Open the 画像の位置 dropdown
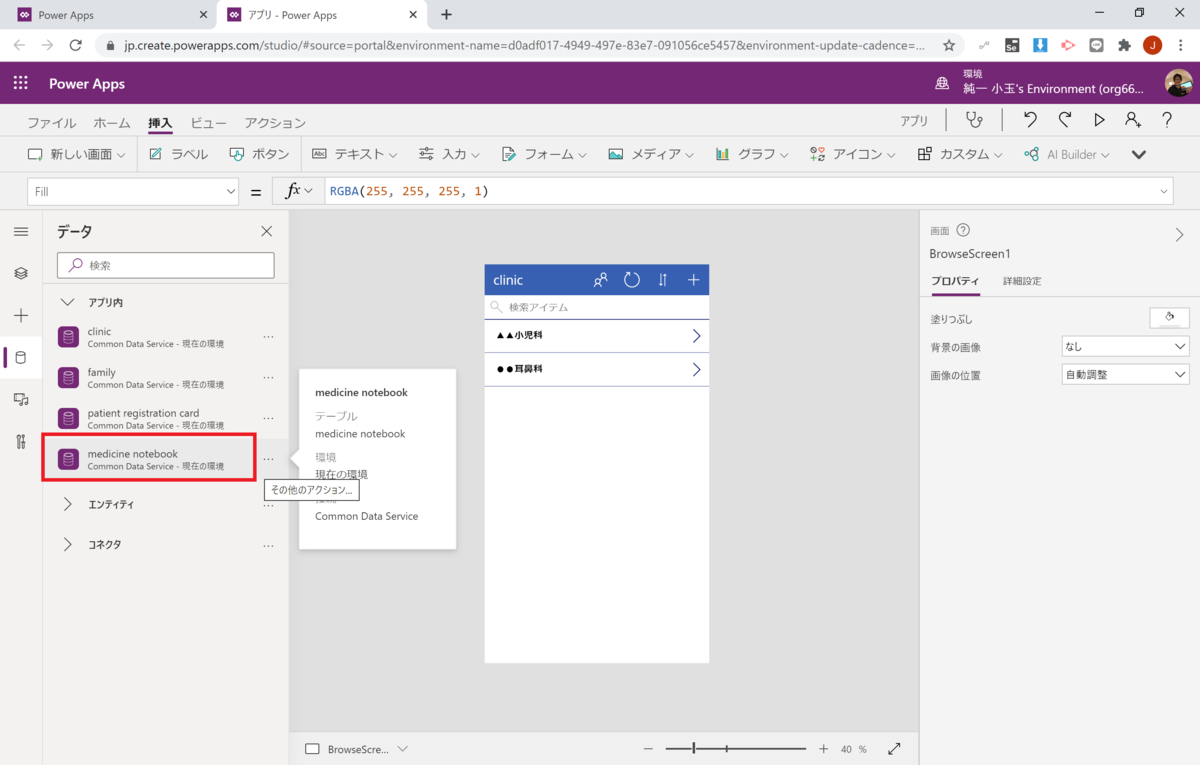The width and height of the screenshot is (1200, 765). click(1125, 374)
